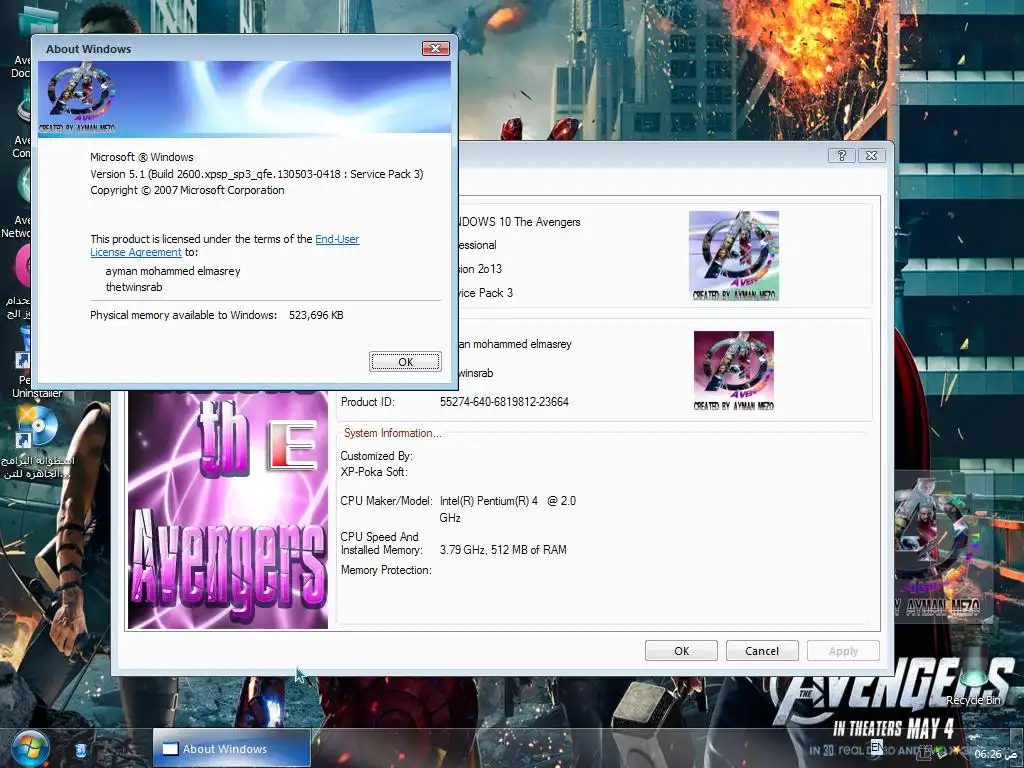Screen dimensions: 1024x768
Task: Click the 'Memory Protection:' label
Action: (386, 570)
